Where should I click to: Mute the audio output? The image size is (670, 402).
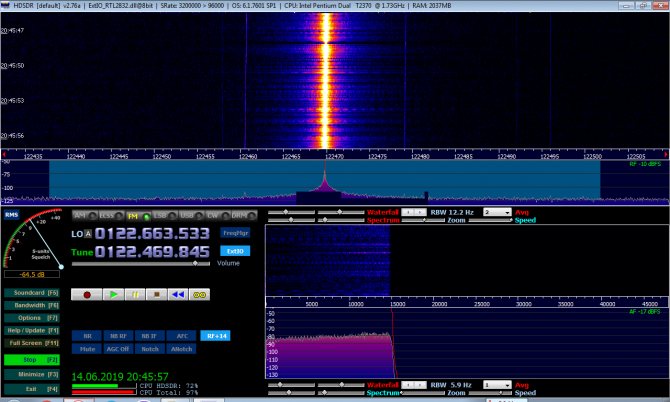(x=87, y=349)
